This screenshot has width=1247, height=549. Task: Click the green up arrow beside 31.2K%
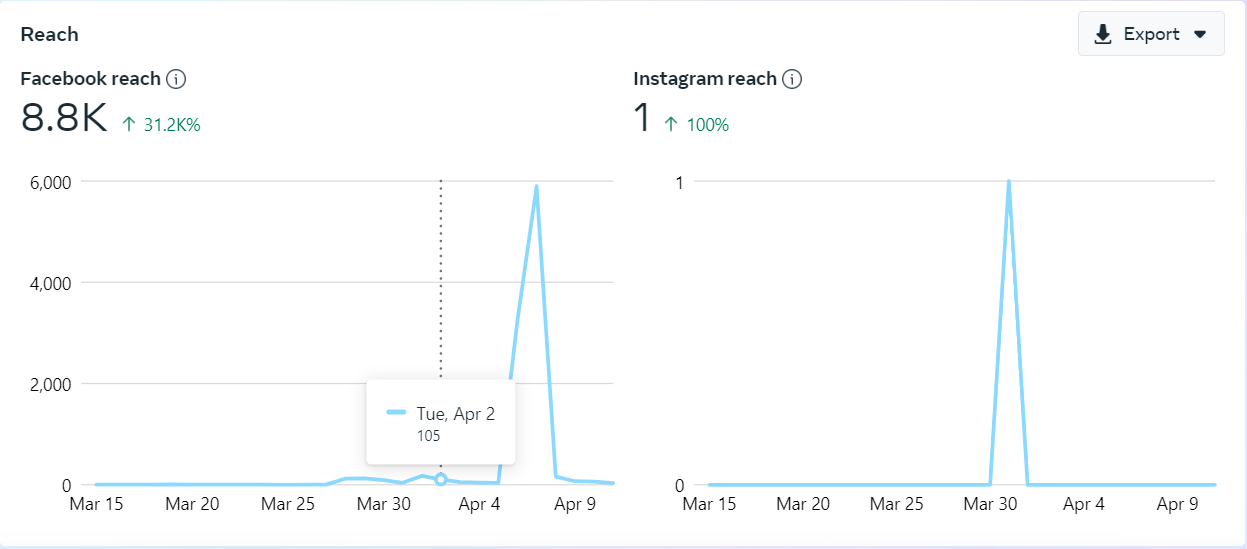128,125
